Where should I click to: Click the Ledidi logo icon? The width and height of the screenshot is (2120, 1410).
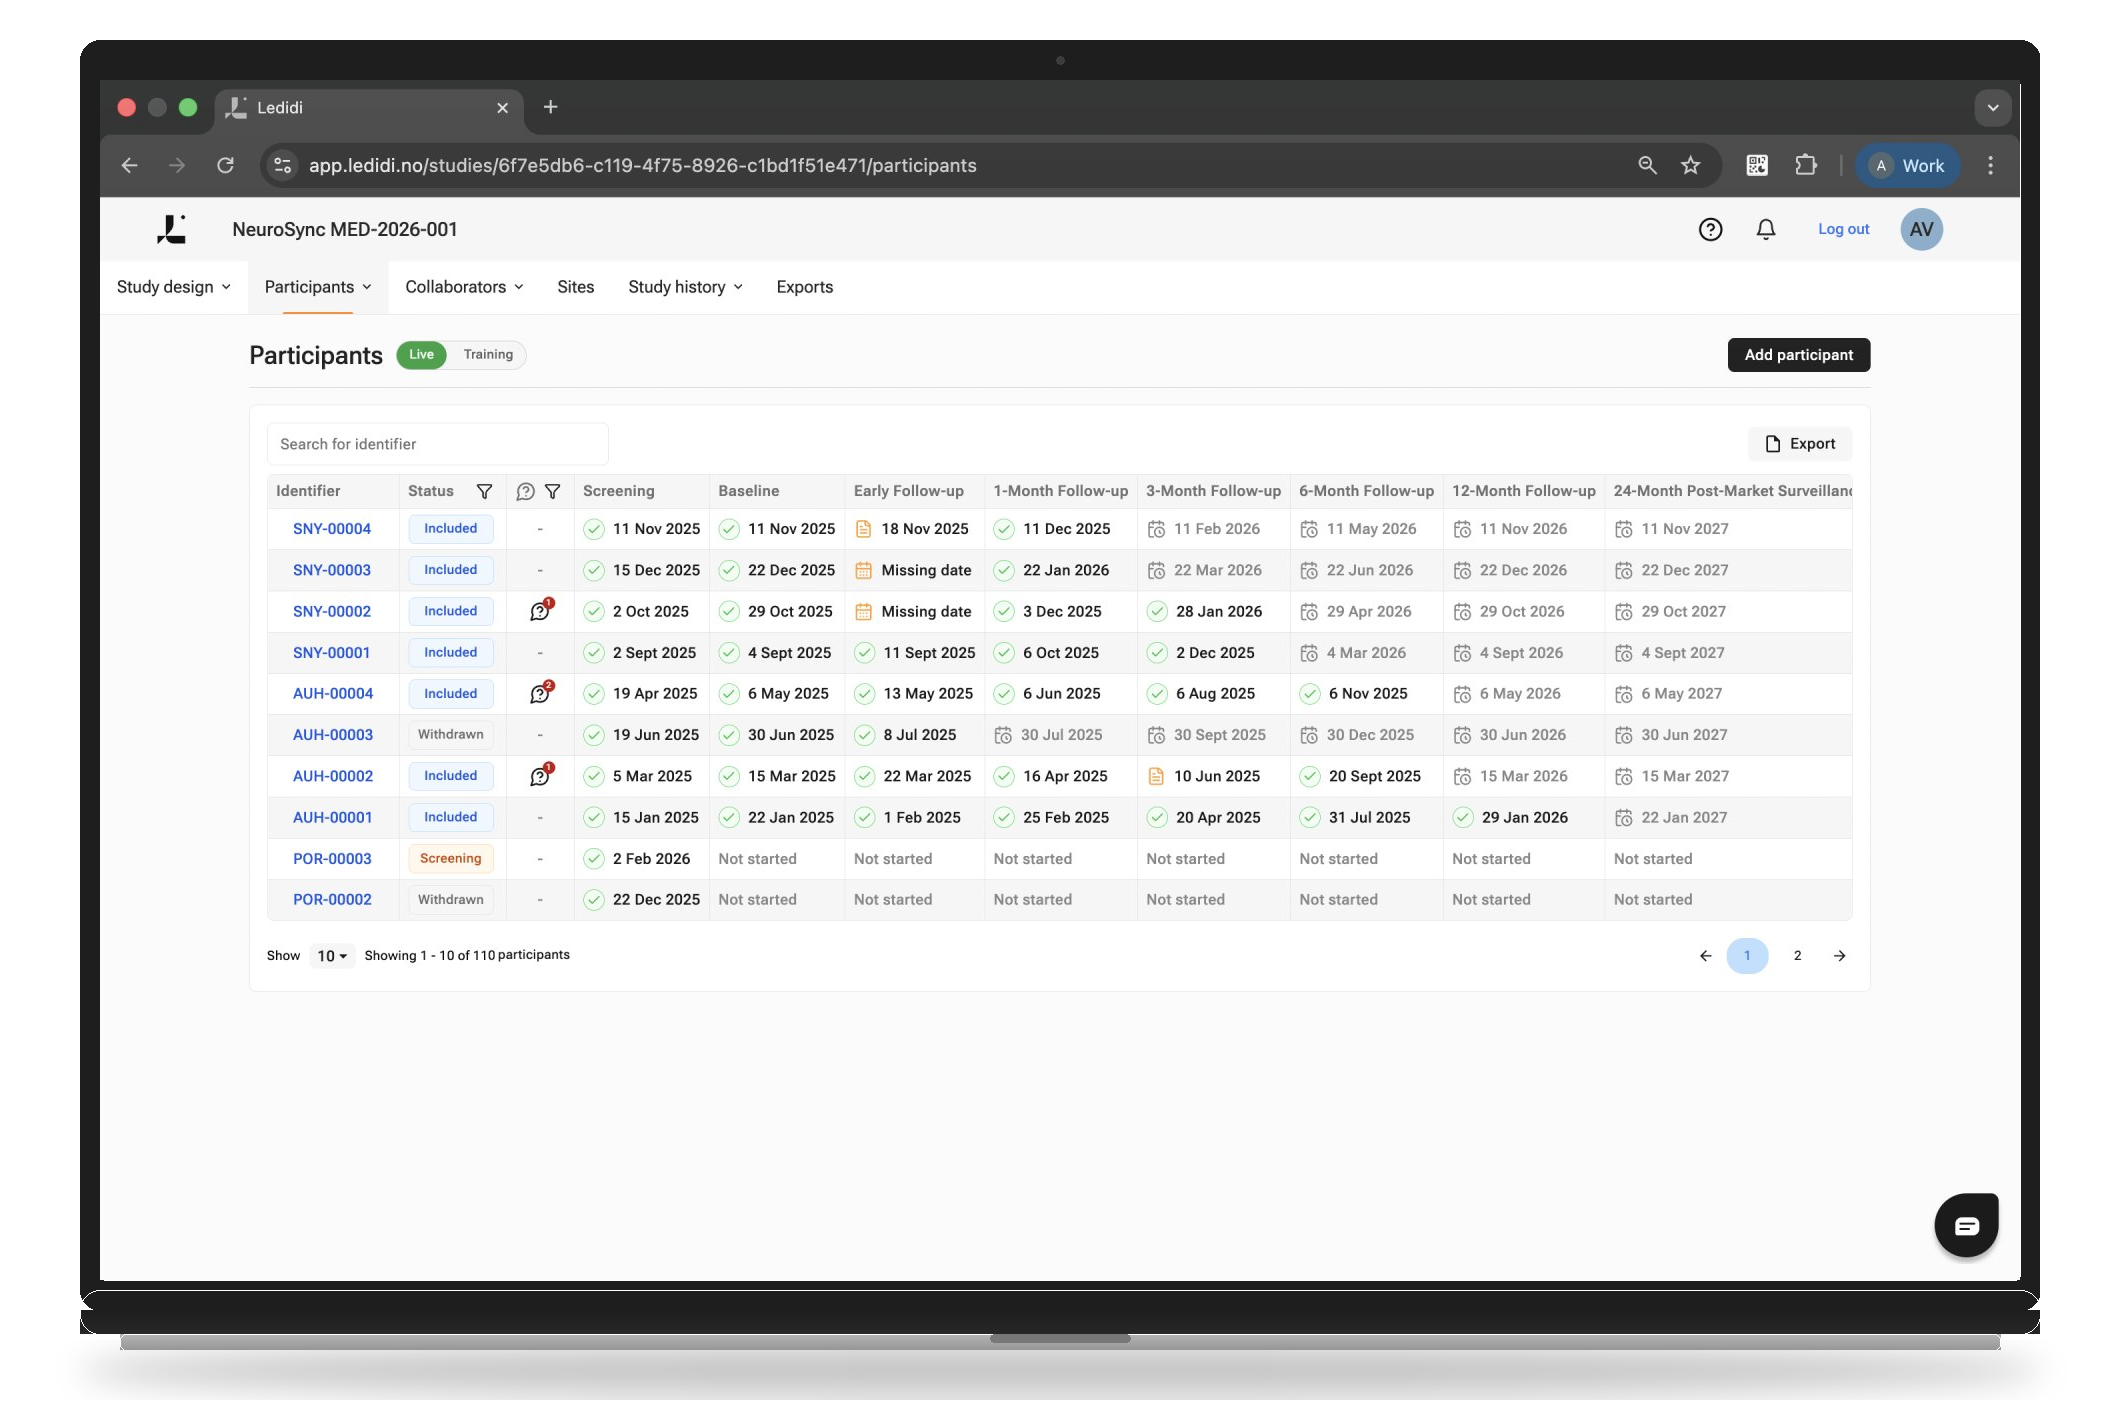point(172,230)
